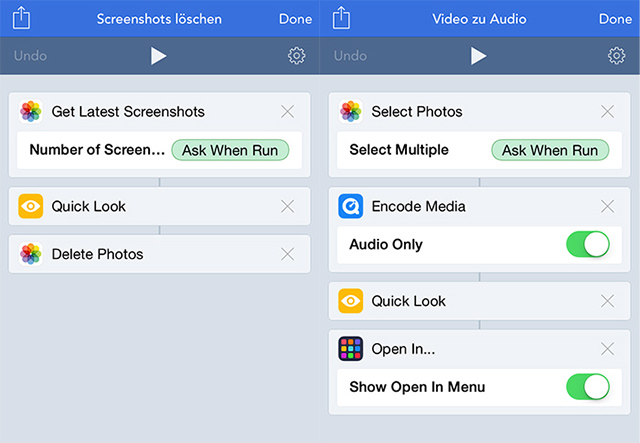Change Number of Screenshots Ask When Run value

coord(230,150)
